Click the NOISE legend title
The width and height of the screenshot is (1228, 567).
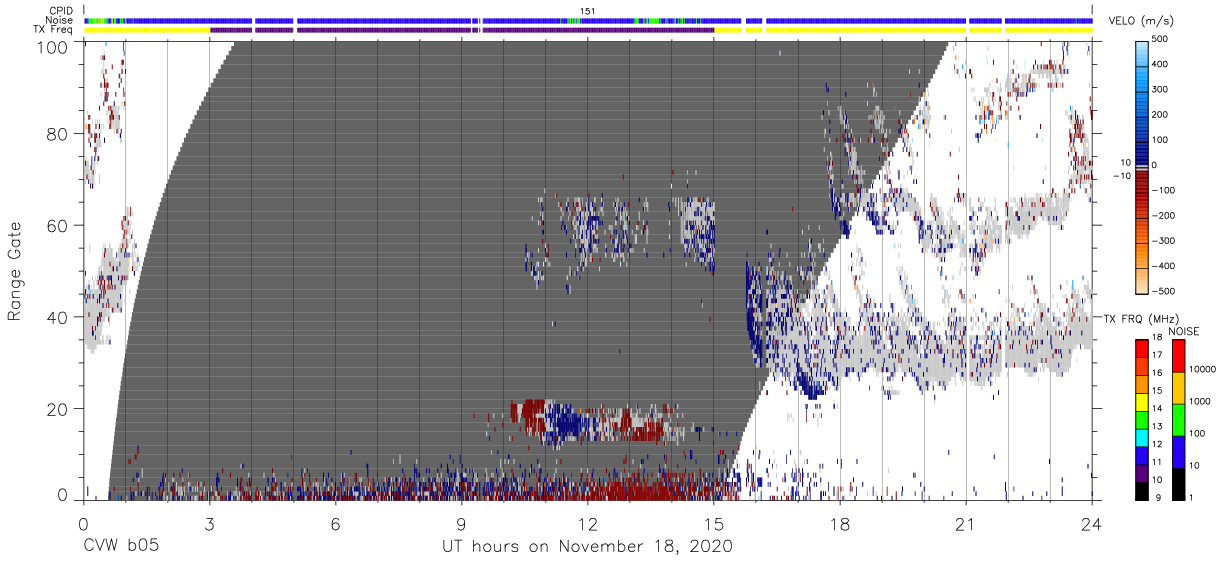point(1183,331)
